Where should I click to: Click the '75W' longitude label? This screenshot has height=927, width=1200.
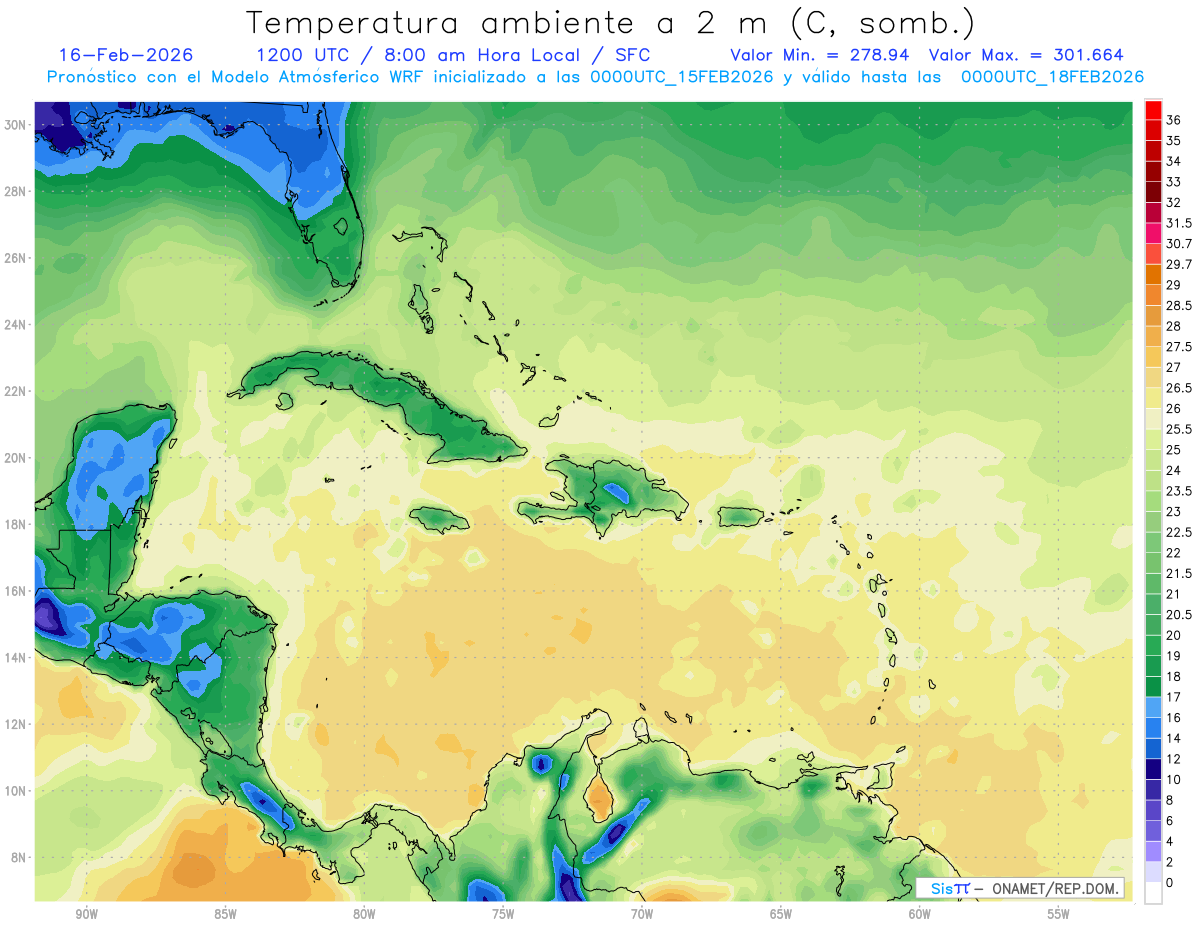coord(503,914)
